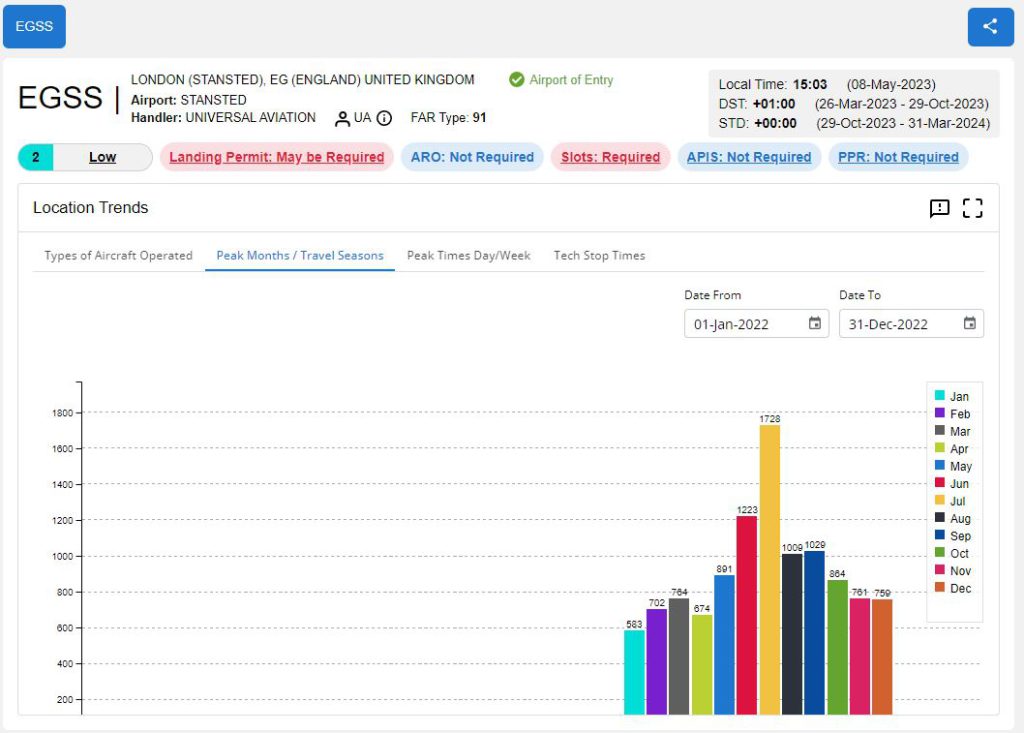1024x733 pixels.
Task: Expand Location Trends to fullscreen
Action: point(972,209)
